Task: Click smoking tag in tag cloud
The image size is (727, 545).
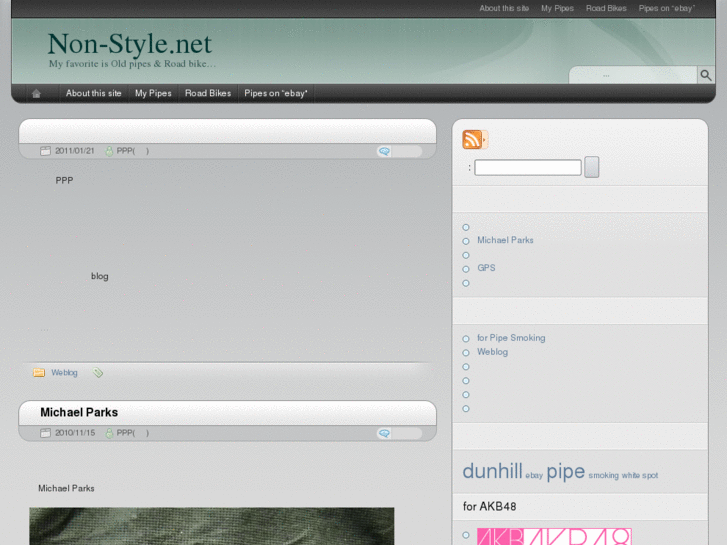Action: [603, 475]
